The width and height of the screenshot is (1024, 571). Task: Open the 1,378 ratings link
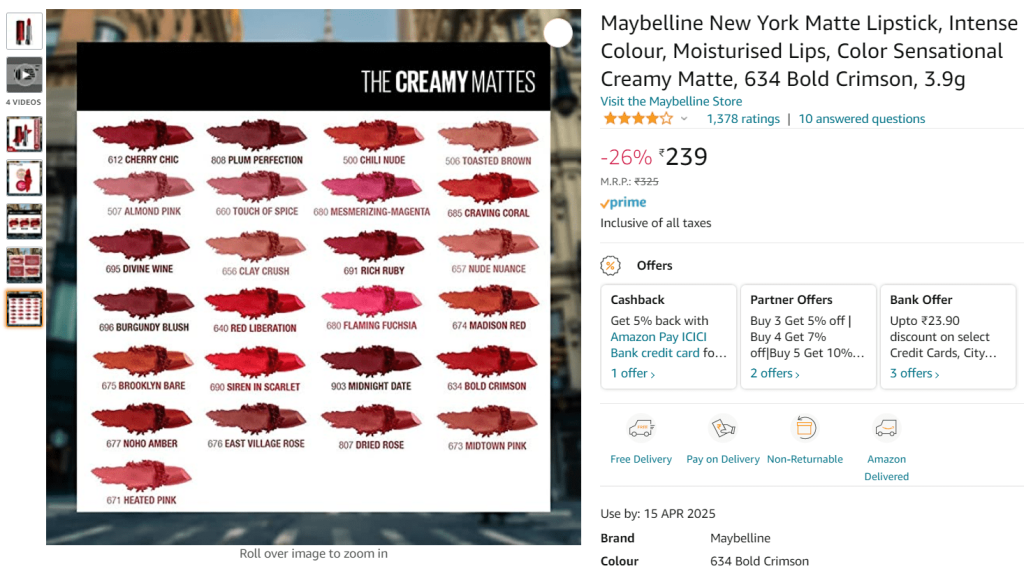click(743, 119)
